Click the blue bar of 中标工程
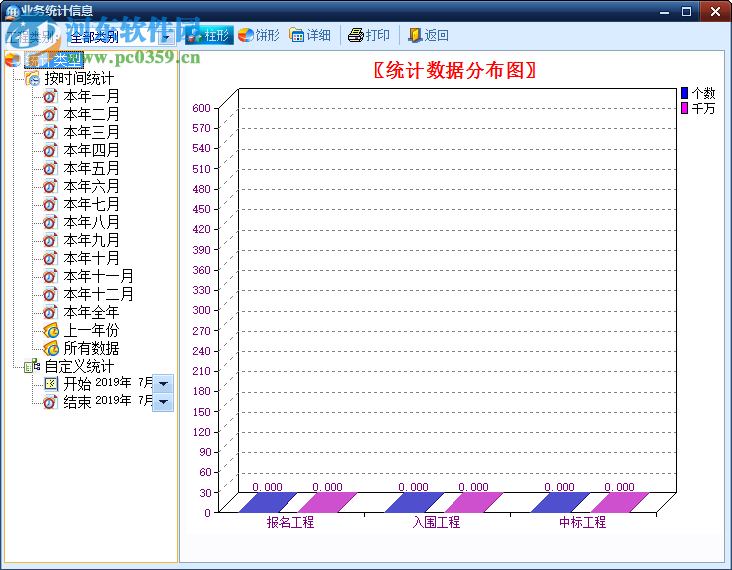732x570 pixels. pos(560,502)
